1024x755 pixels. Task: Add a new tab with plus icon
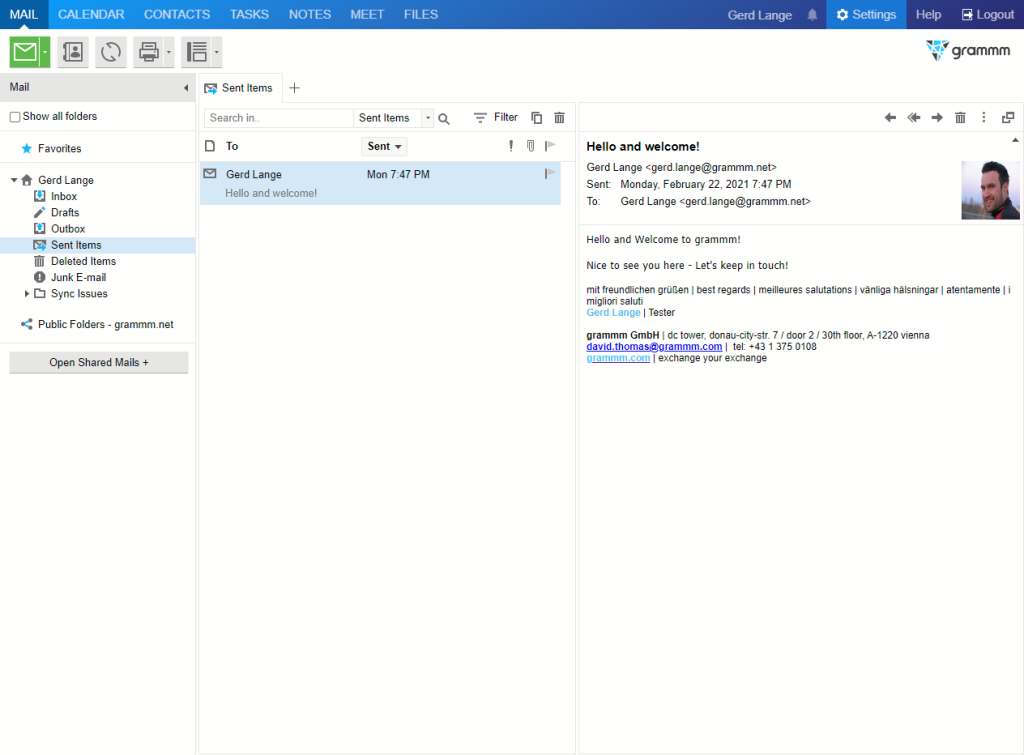295,88
